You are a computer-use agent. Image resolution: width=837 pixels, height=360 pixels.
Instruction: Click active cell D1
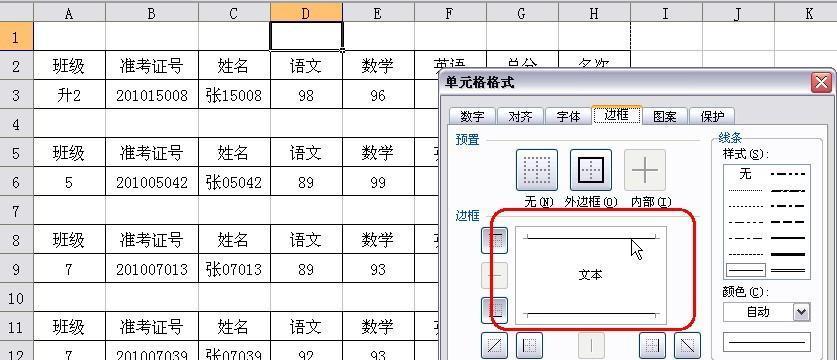(x=306, y=37)
